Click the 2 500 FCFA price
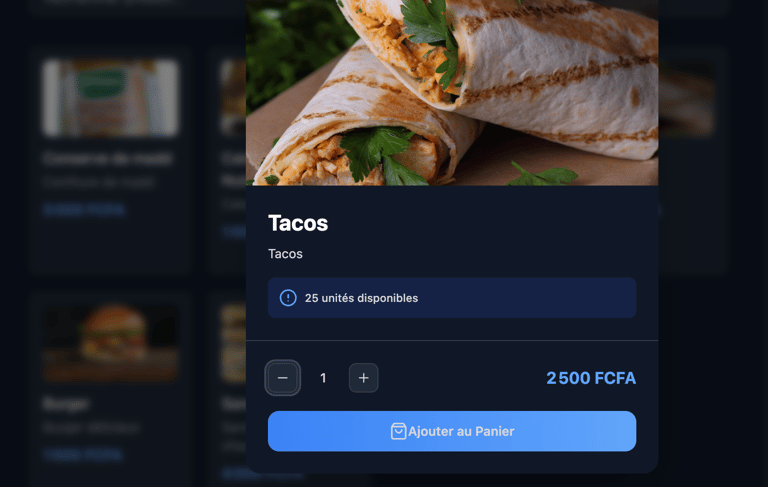The height and width of the screenshot is (487, 768). (591, 378)
